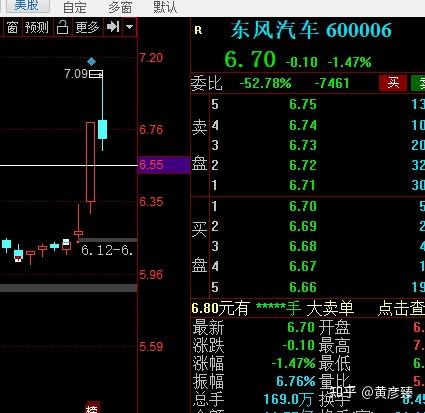Open the 预测 forecast tool

coord(37,27)
